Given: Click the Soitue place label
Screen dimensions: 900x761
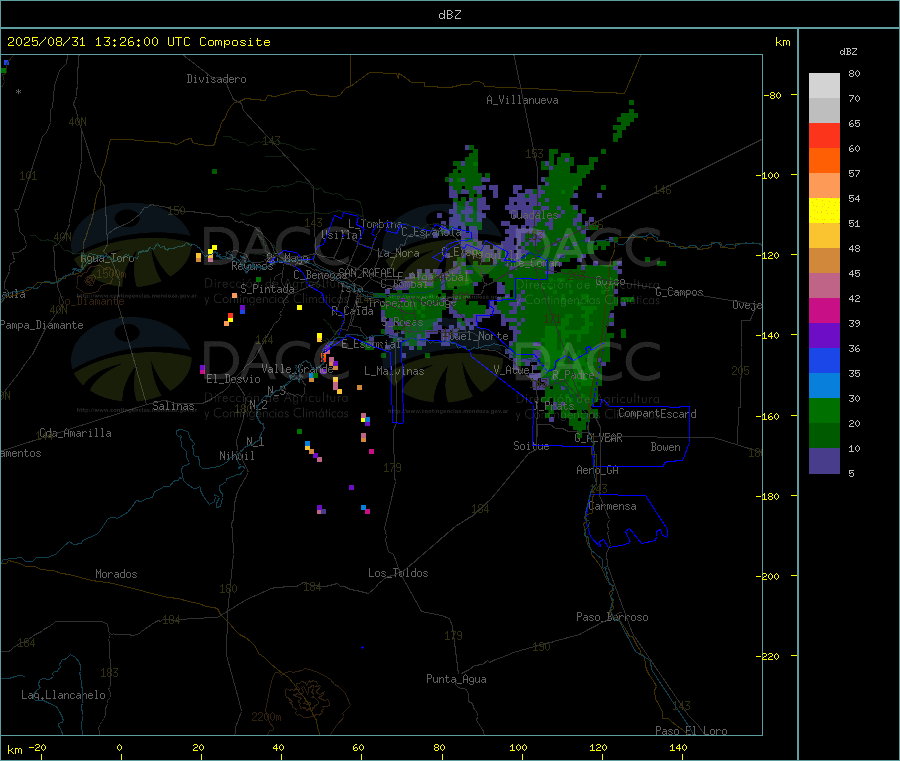Looking at the screenshot, I should tap(531, 446).
